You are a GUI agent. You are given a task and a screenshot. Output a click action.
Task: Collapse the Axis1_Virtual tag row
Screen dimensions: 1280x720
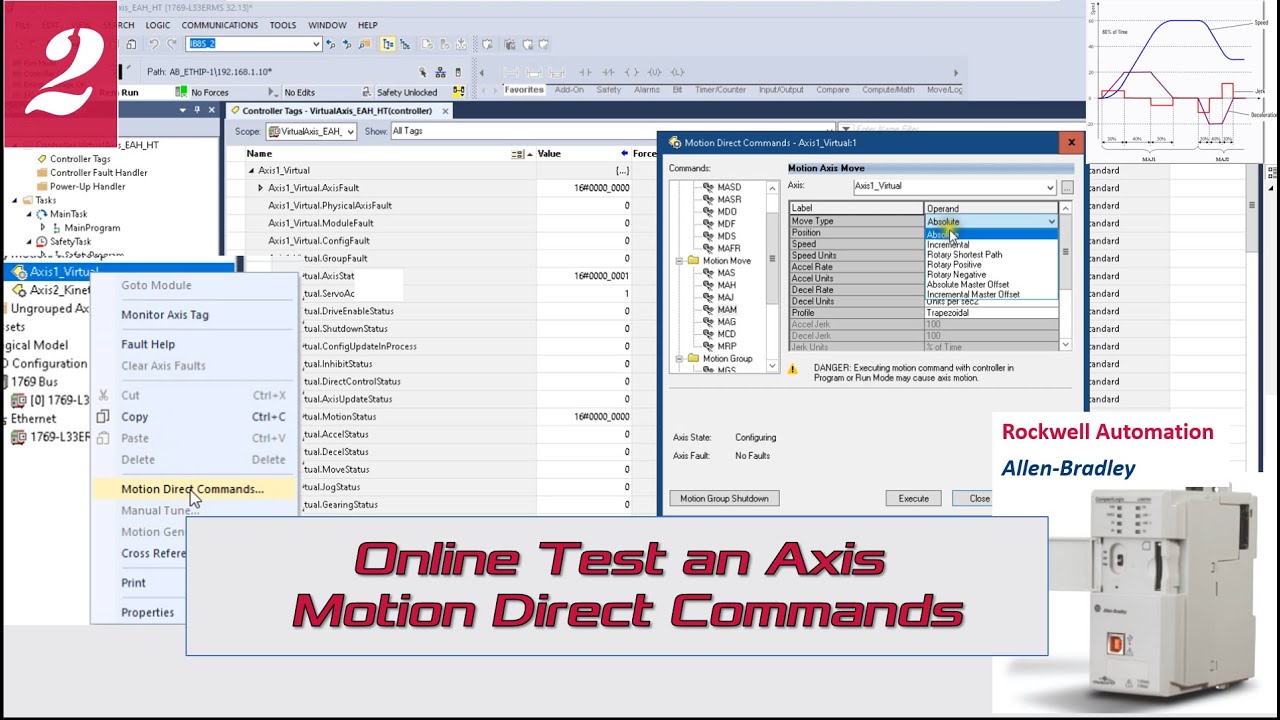[x=251, y=171]
